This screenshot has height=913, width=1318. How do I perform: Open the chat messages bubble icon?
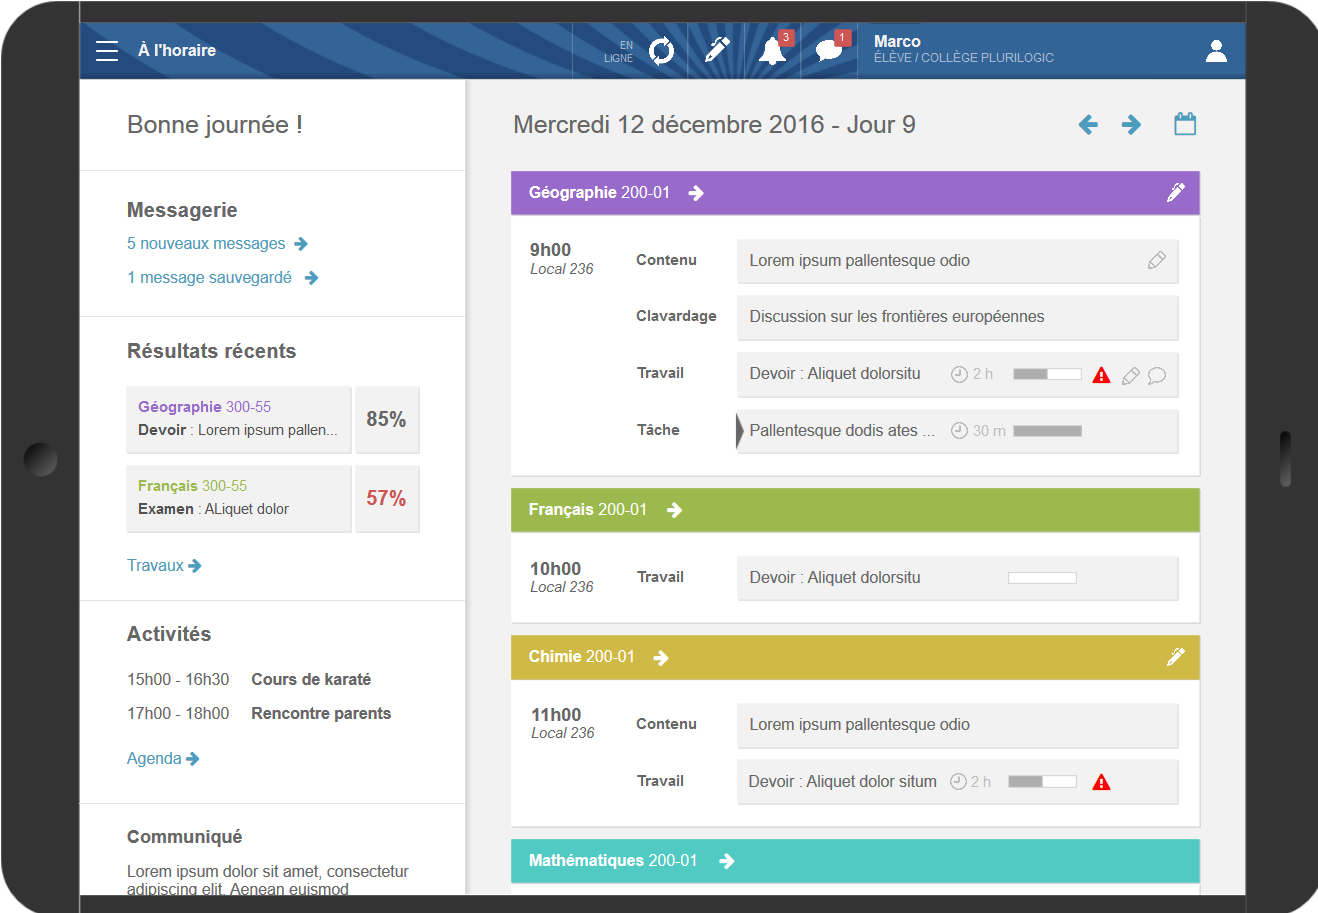pyautogui.click(x=829, y=50)
